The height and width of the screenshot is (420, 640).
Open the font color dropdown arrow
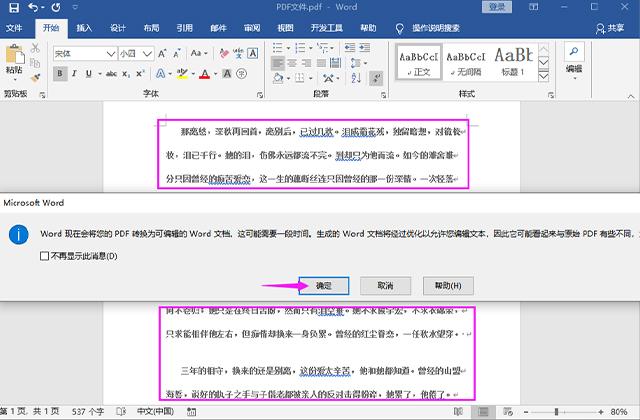click(x=215, y=74)
